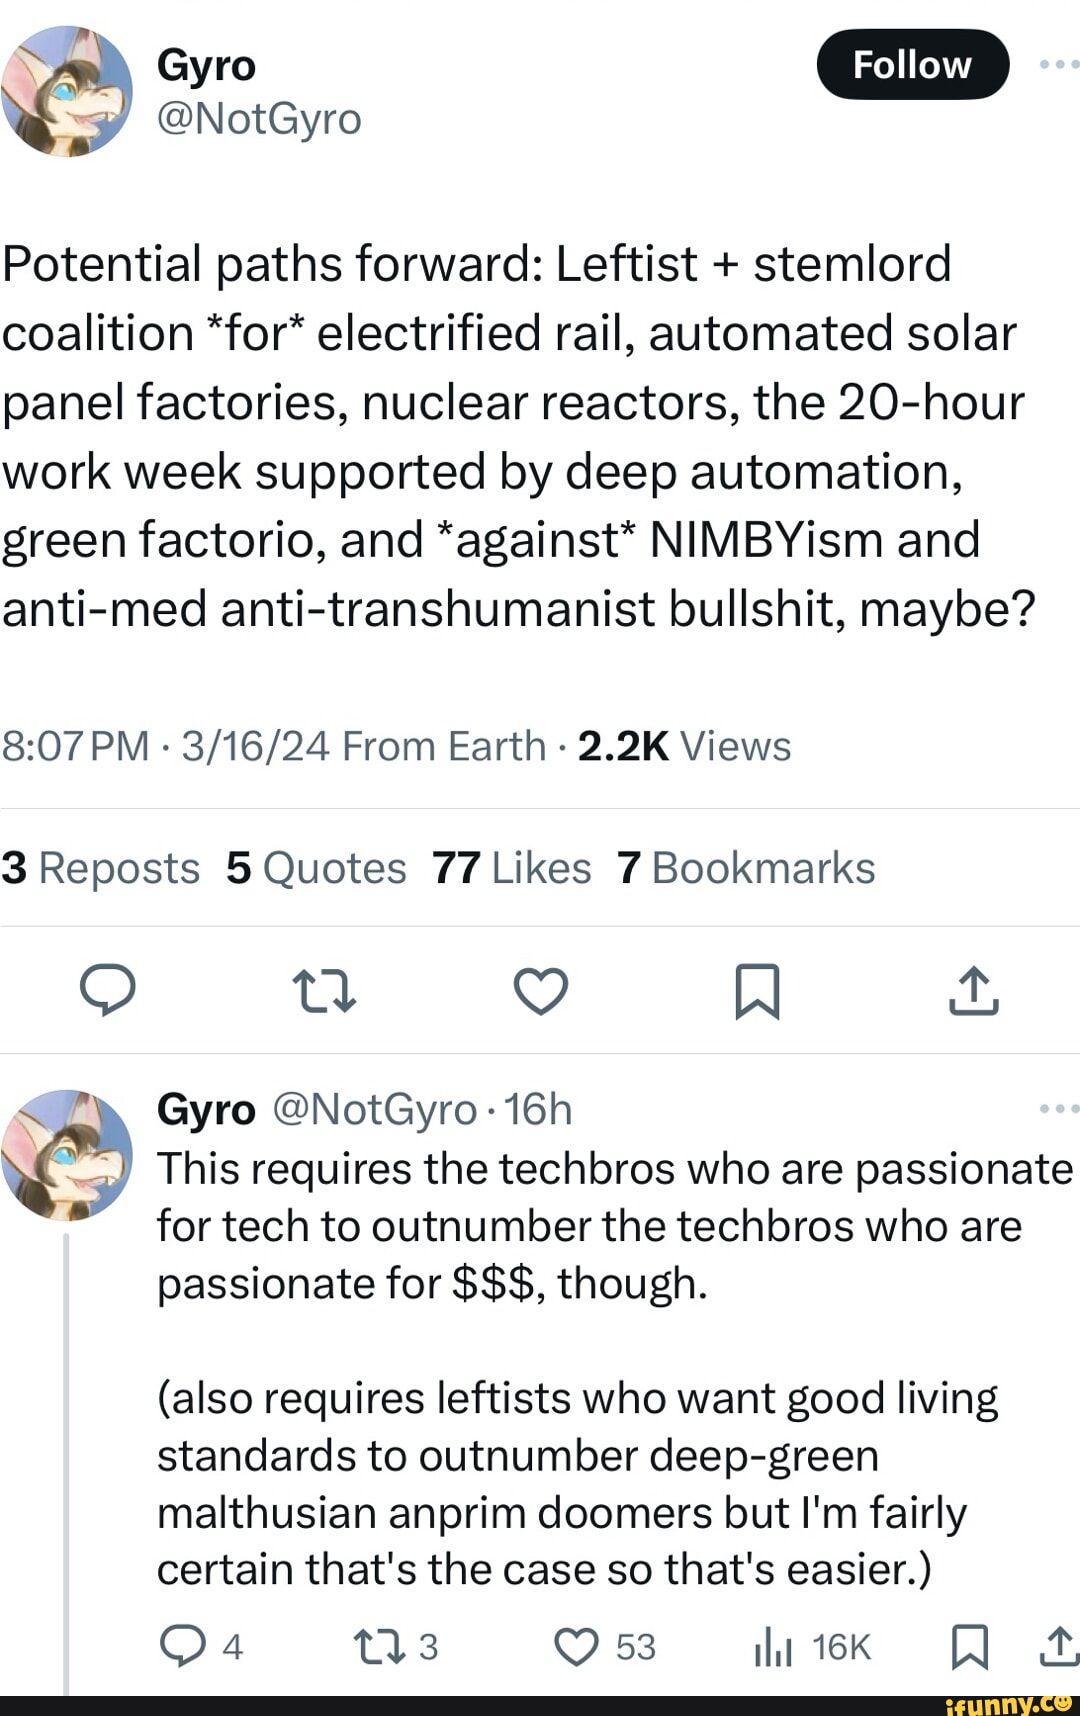Reply to the main tweet via comment icon
This screenshot has width=1080, height=1716.
click(108, 991)
